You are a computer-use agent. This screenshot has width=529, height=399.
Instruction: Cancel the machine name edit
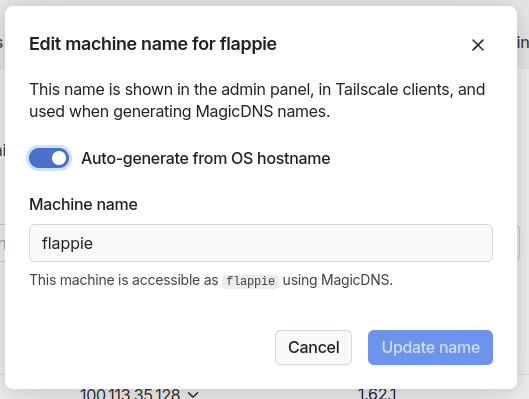[313, 347]
